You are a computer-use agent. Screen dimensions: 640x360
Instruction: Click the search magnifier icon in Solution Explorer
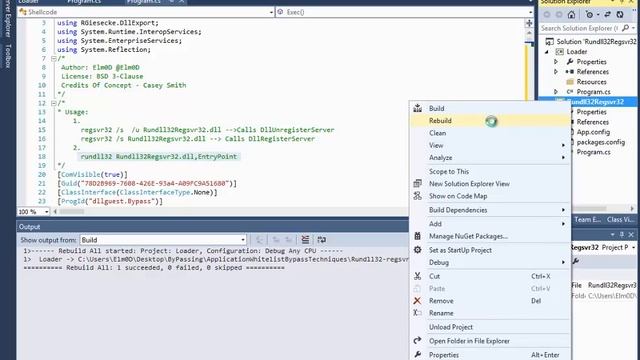point(625,28)
